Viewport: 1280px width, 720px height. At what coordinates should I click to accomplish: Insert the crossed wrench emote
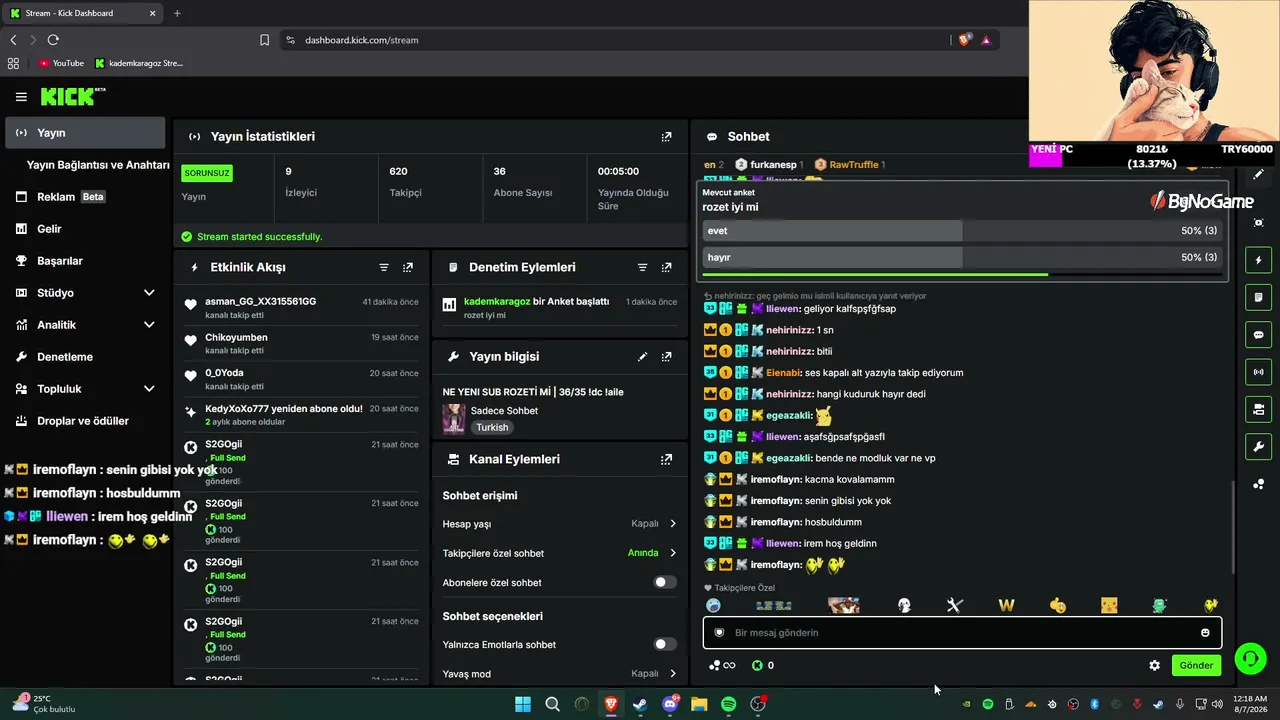coord(954,605)
